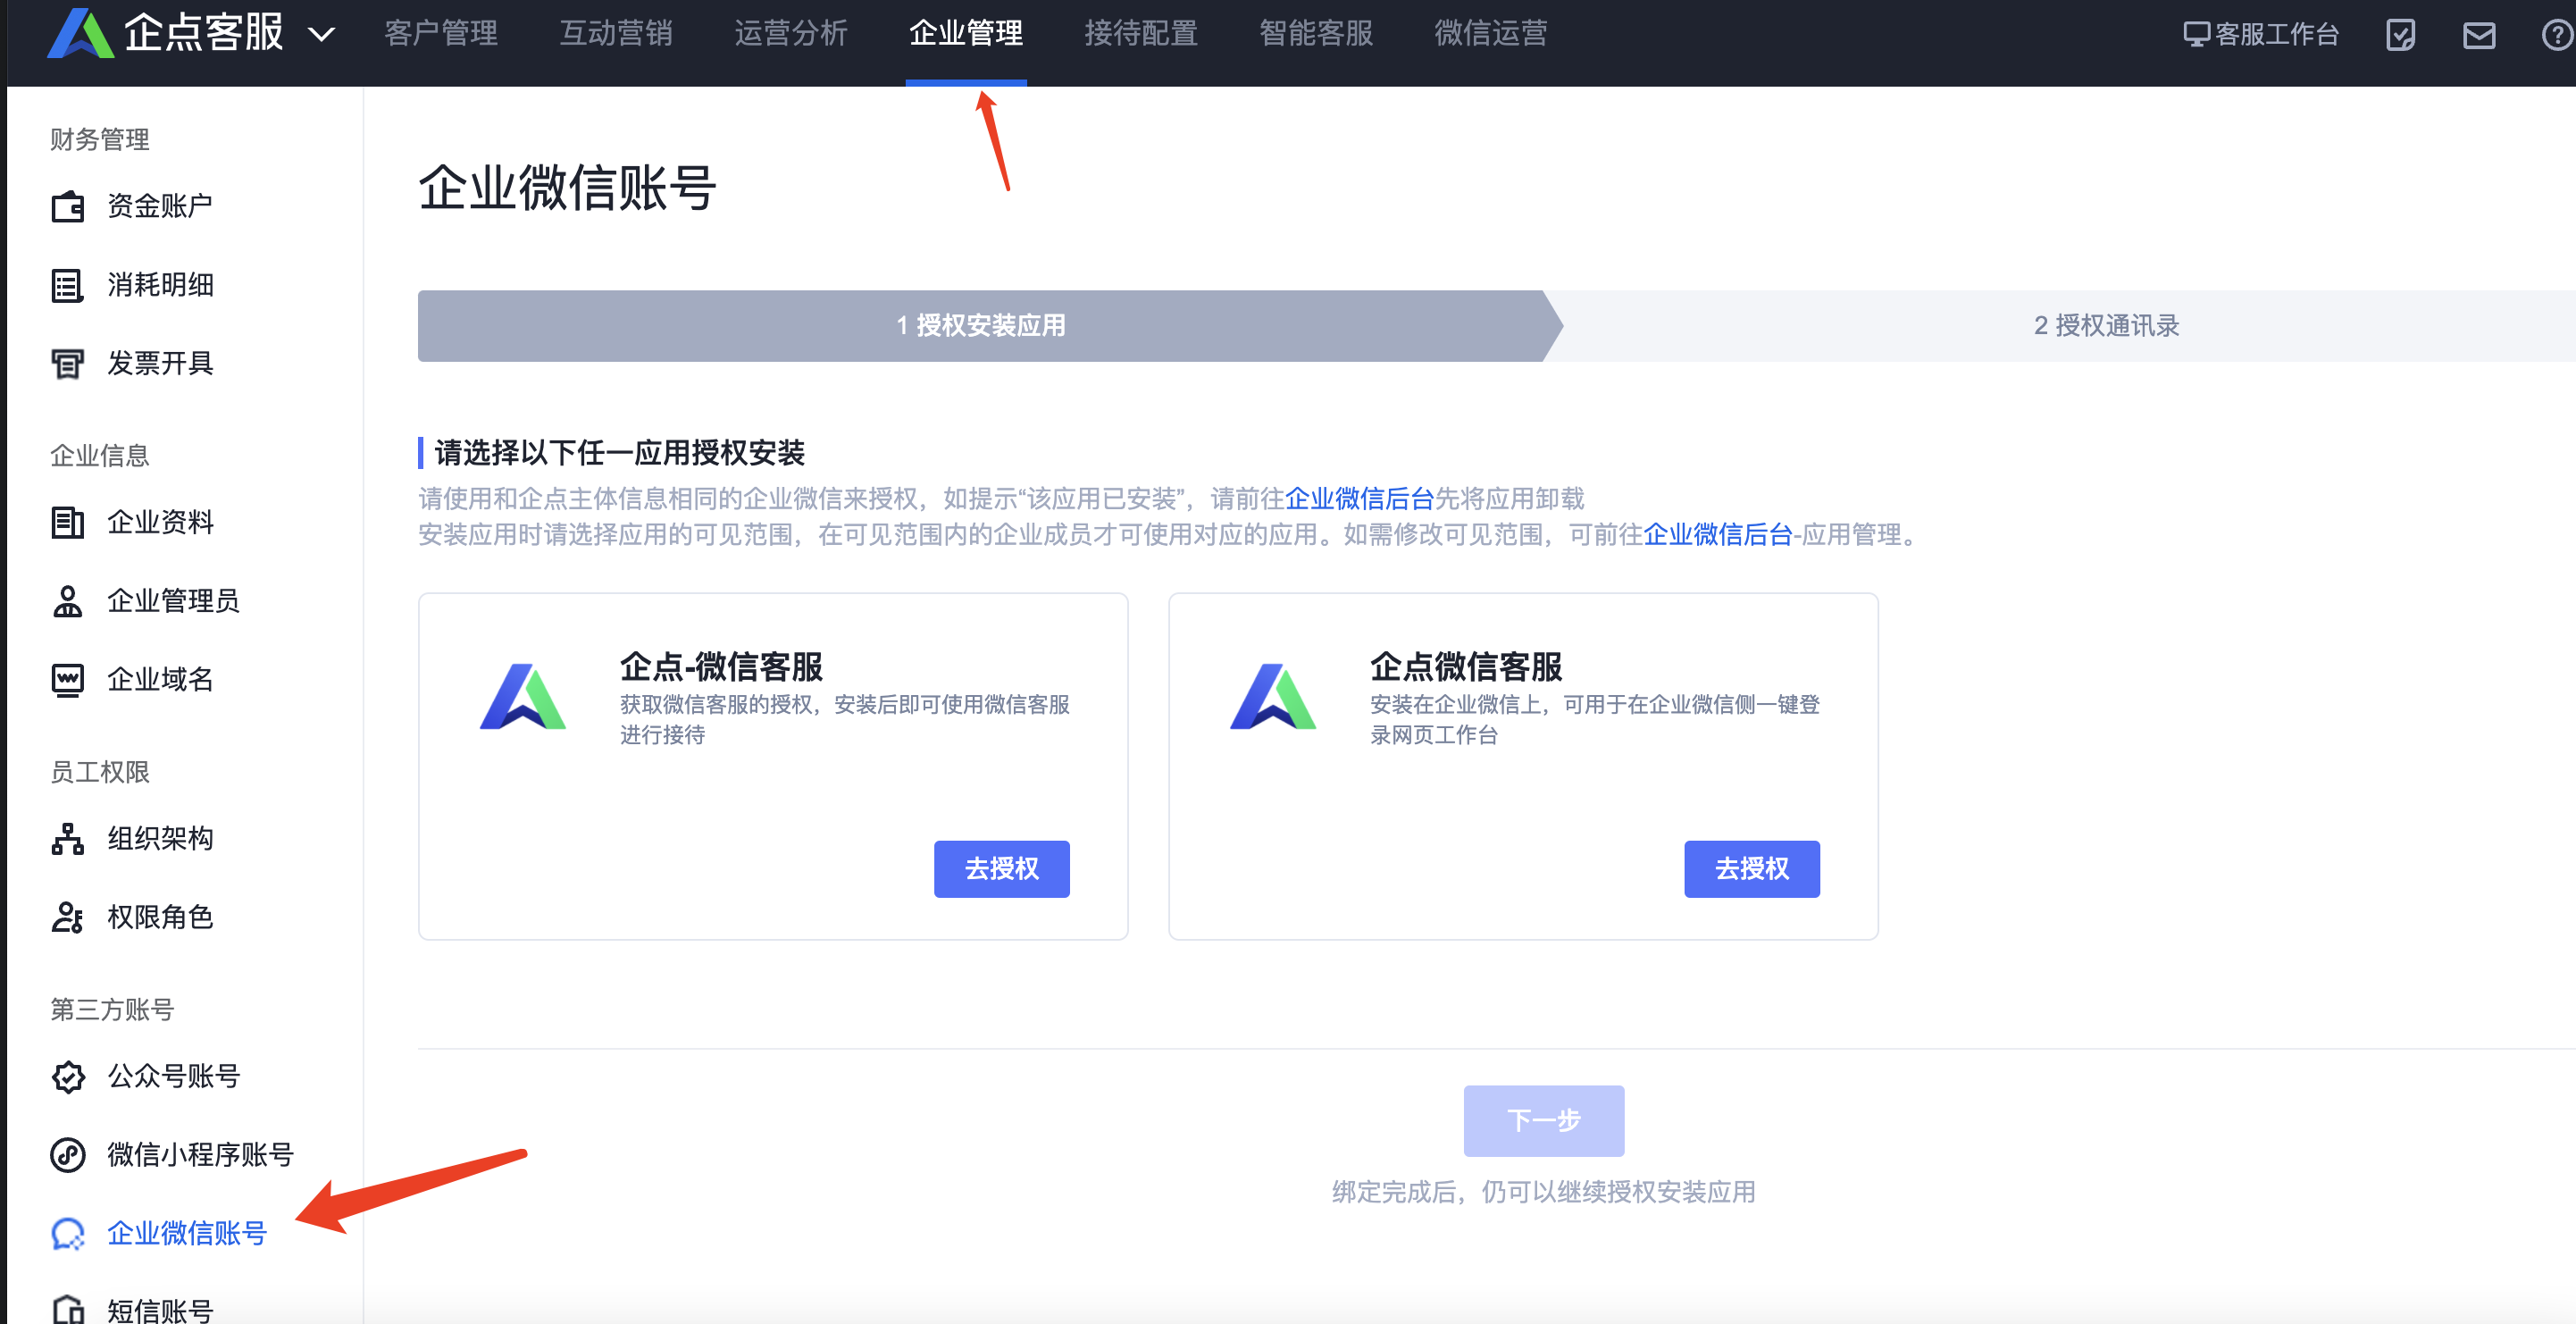Click the 短信账号 icon

(68, 1309)
